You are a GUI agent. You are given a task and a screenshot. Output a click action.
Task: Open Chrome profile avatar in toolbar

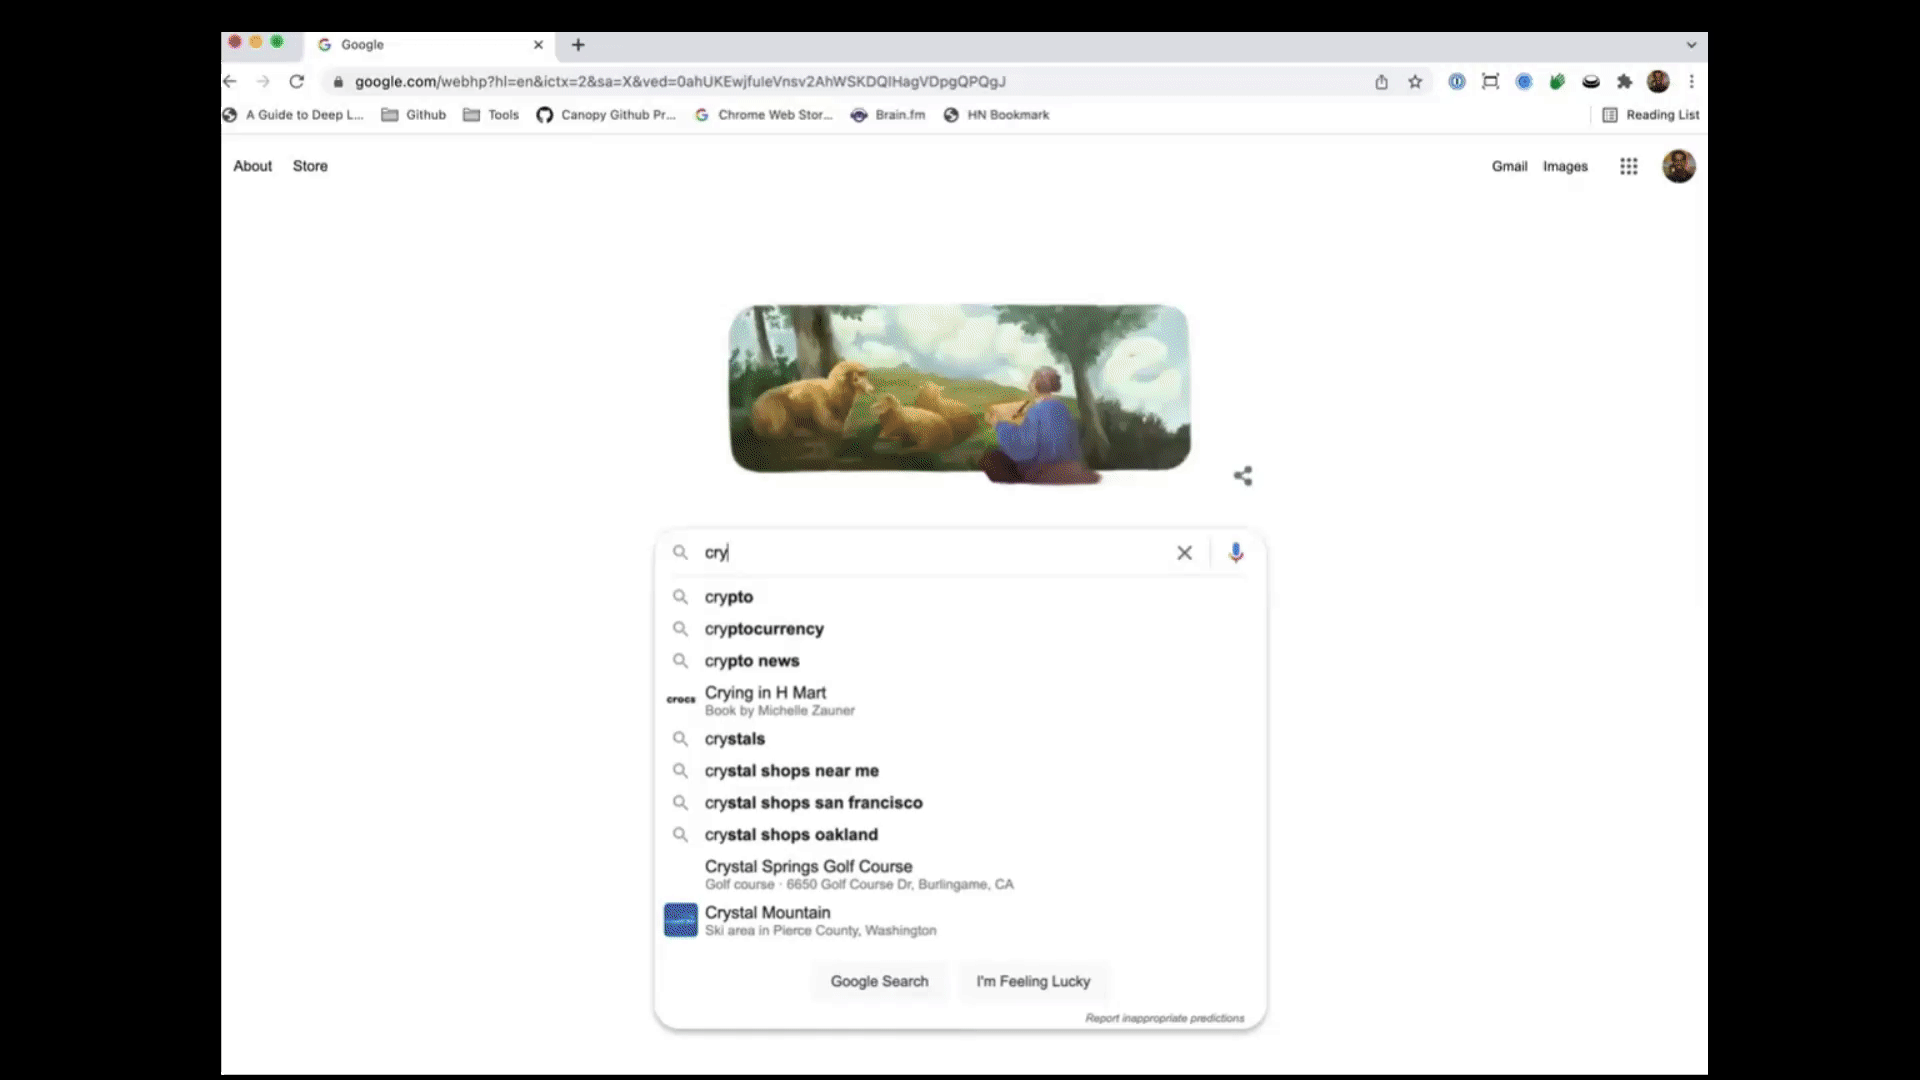coord(1658,82)
